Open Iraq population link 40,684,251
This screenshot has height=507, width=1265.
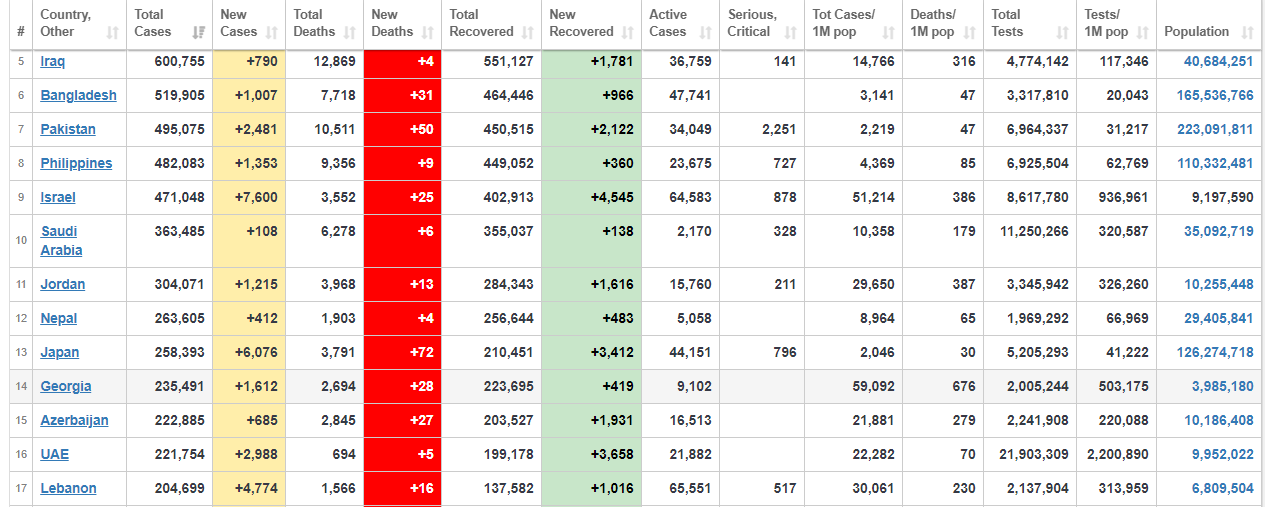(1218, 61)
